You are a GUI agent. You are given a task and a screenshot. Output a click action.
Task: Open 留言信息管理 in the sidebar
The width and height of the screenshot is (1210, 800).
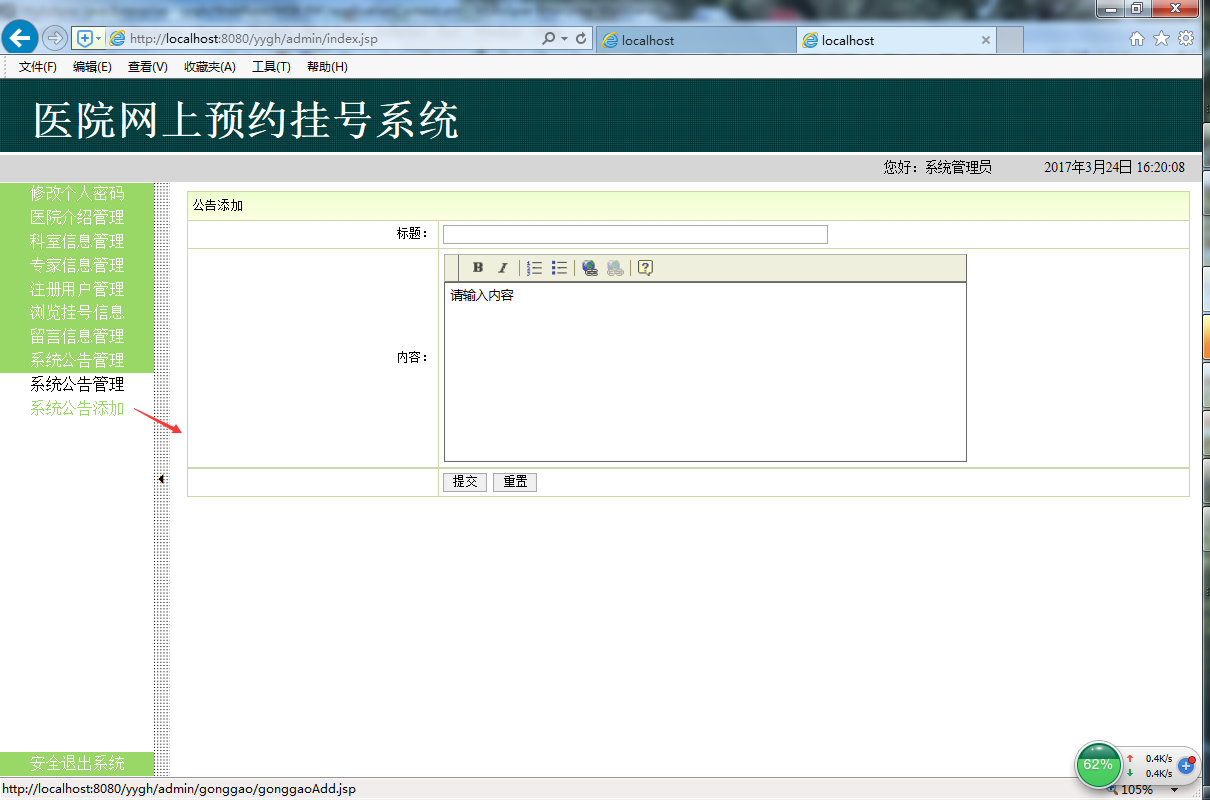pyautogui.click(x=77, y=336)
